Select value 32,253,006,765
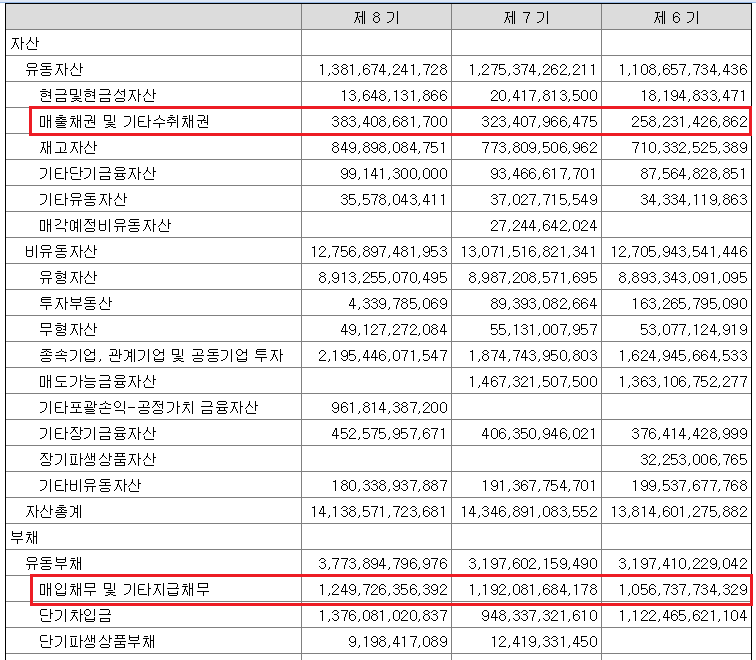This screenshot has height=660, width=756. (x=694, y=460)
